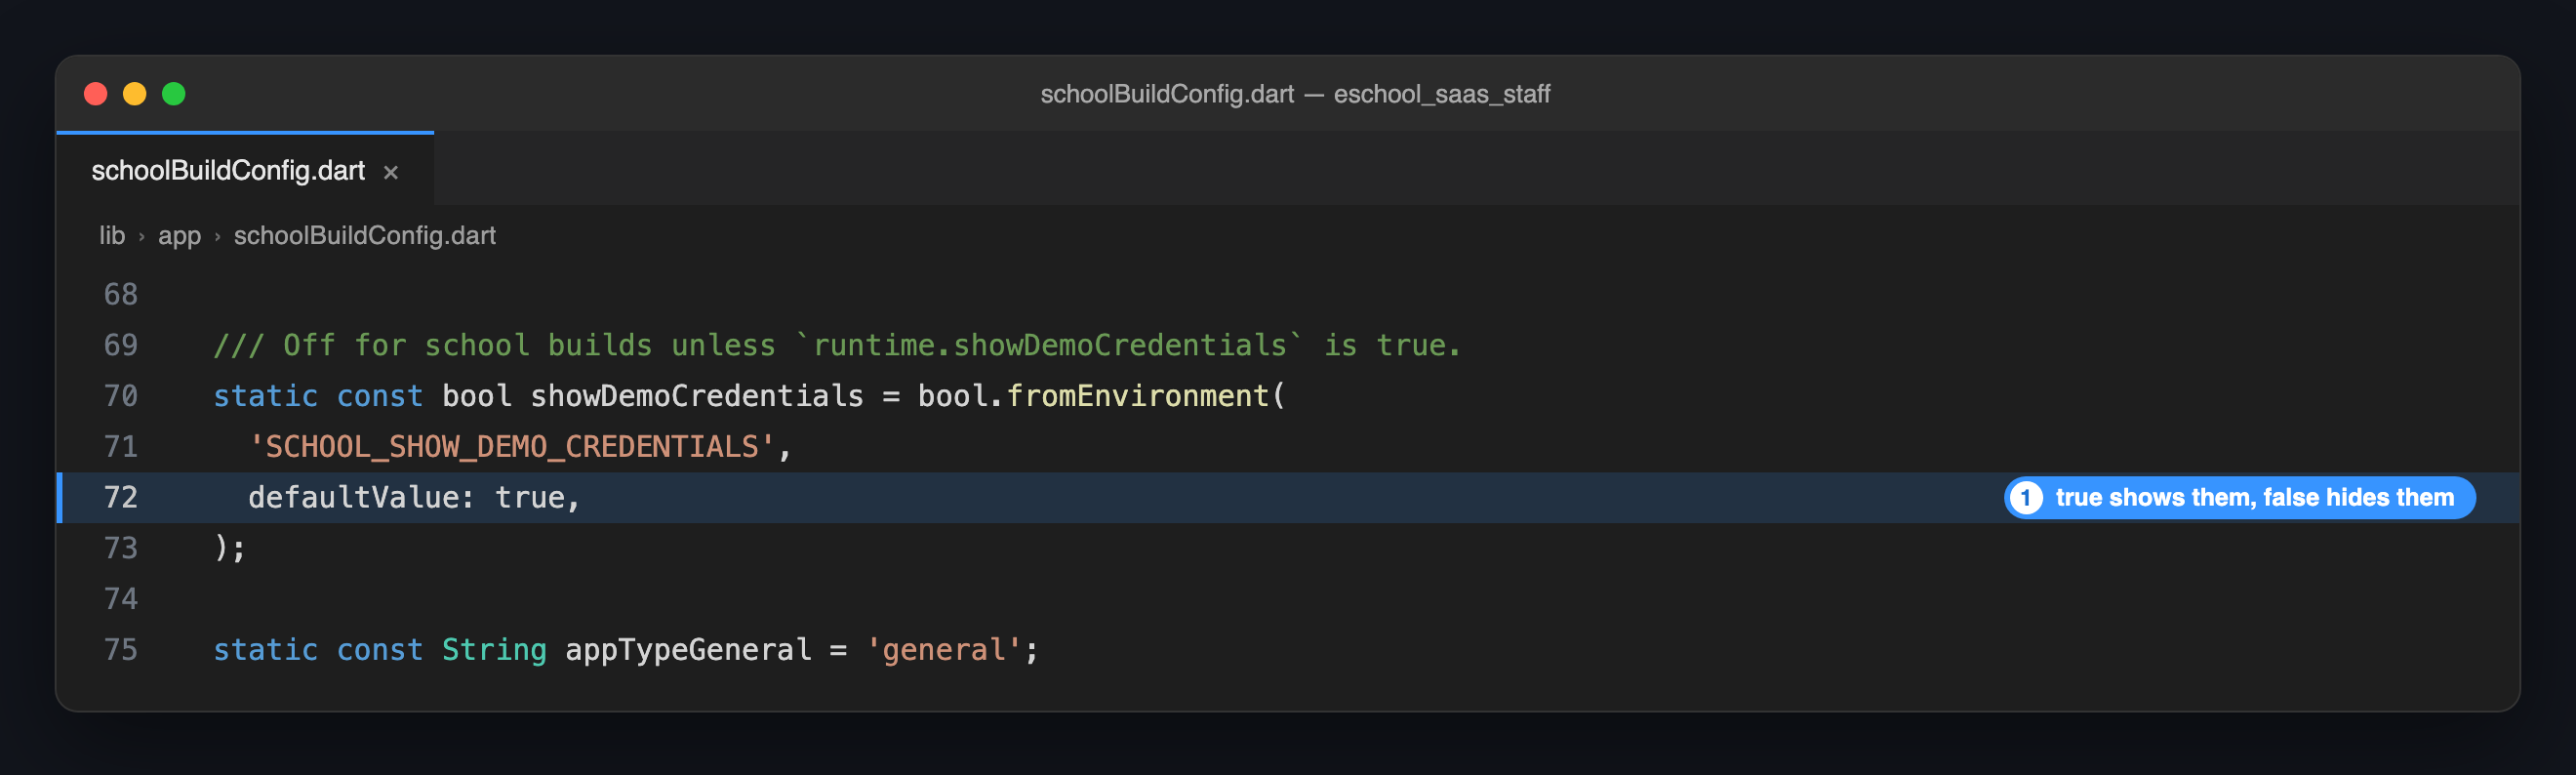Click the green fullscreen window button
Screen dimensions: 2576x775
point(174,94)
